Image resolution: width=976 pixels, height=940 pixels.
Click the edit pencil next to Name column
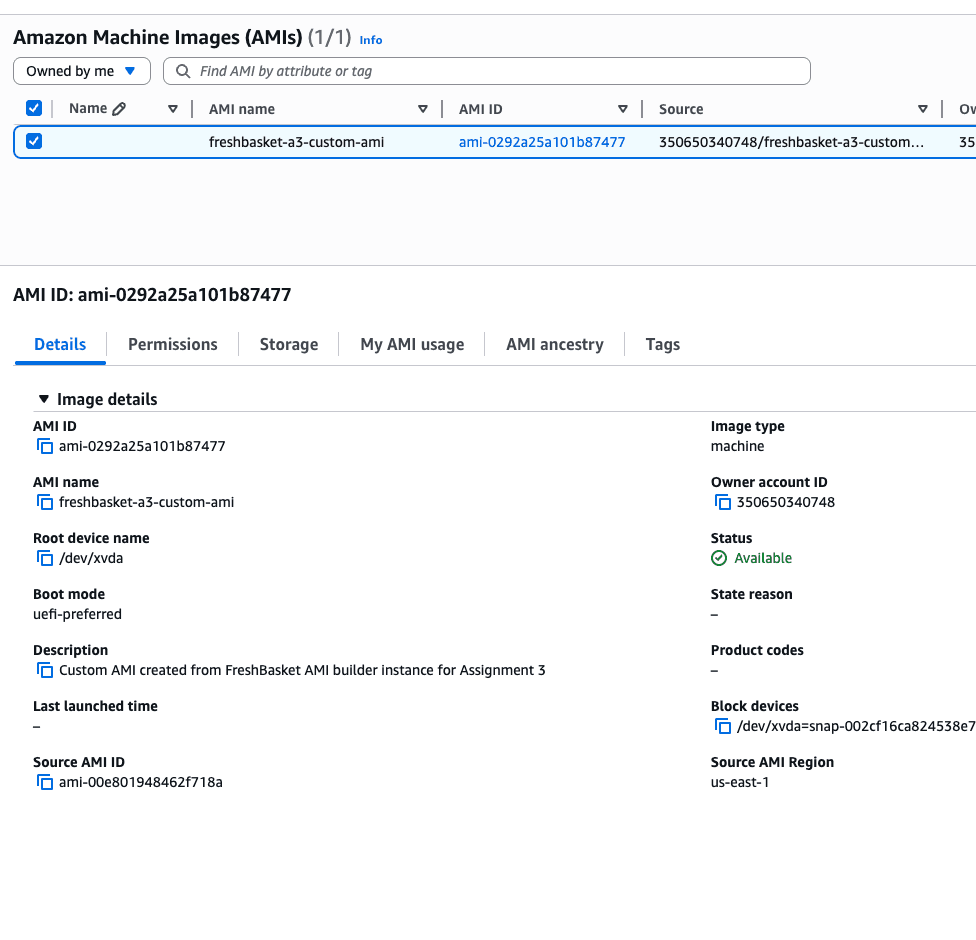[x=119, y=109]
